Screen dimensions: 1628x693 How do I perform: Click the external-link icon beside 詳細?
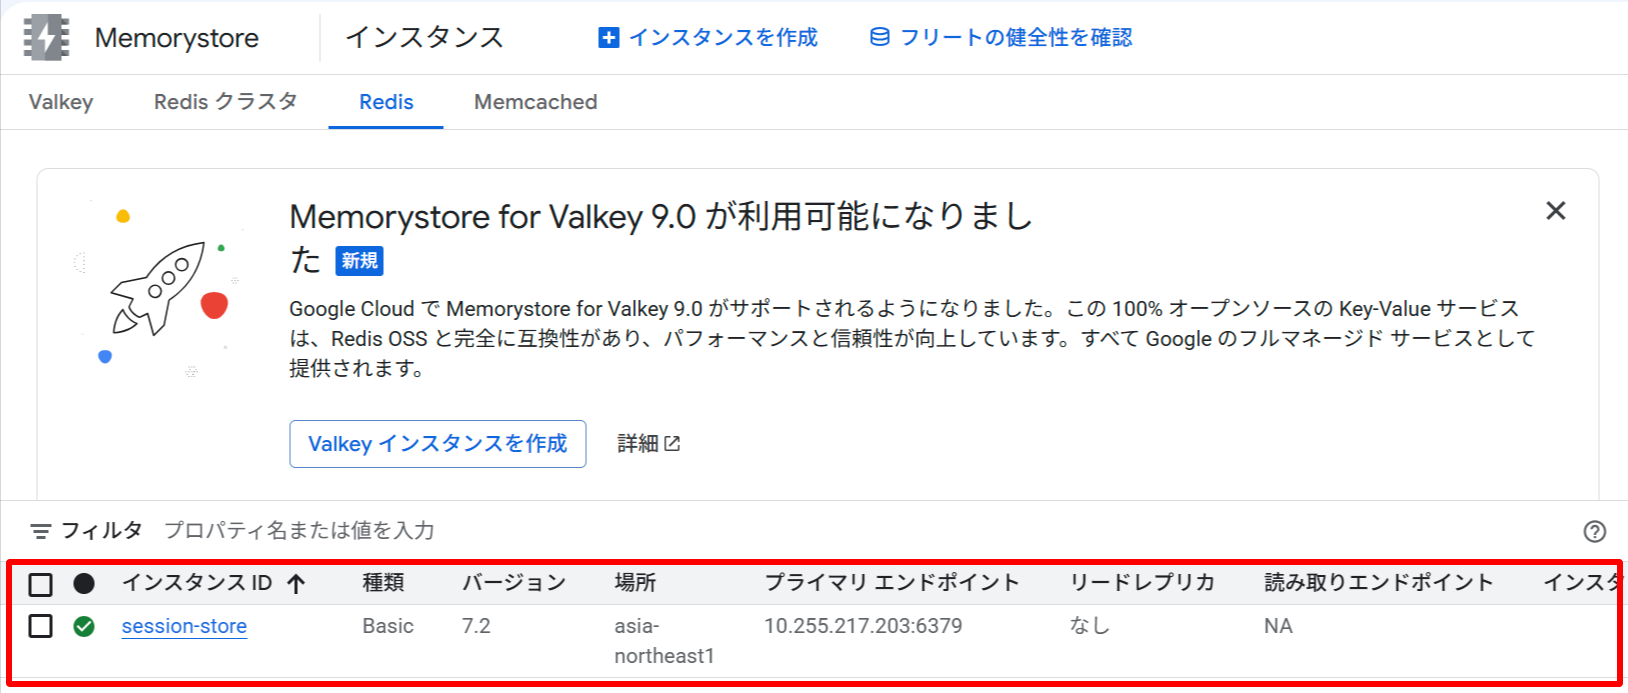[672, 443]
